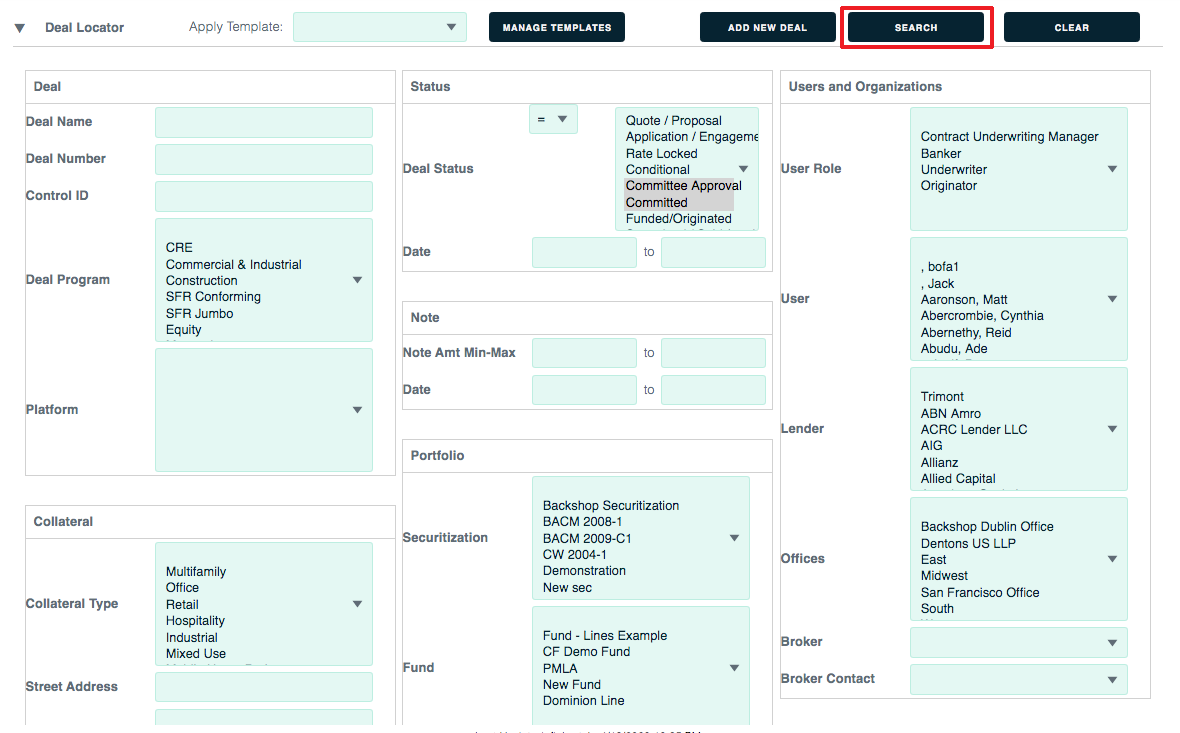Collapse the Deal Locator section triangle
Image resolution: width=1180 pixels, height=733 pixels.
(20, 28)
